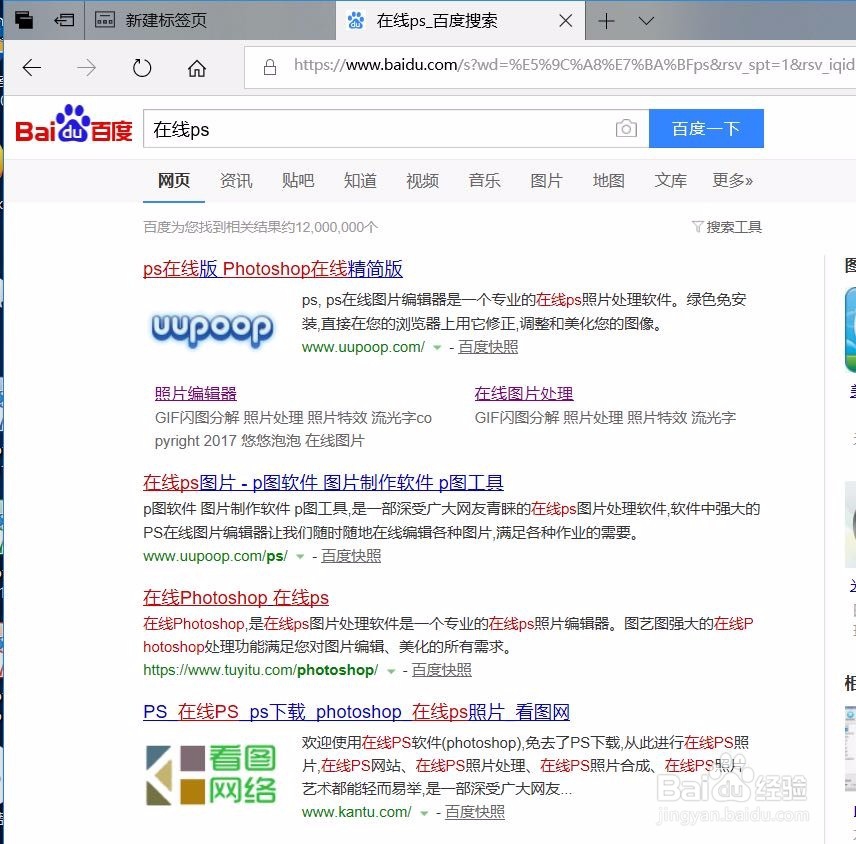
Task: Click the 看图网络 logo thumbnail
Action: [x=212, y=775]
